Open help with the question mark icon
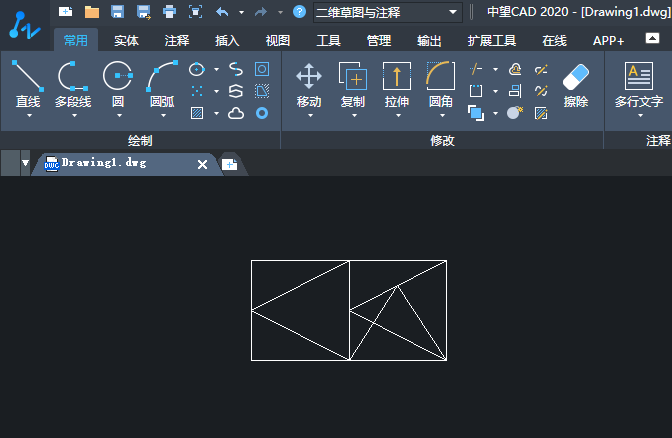 point(299,12)
